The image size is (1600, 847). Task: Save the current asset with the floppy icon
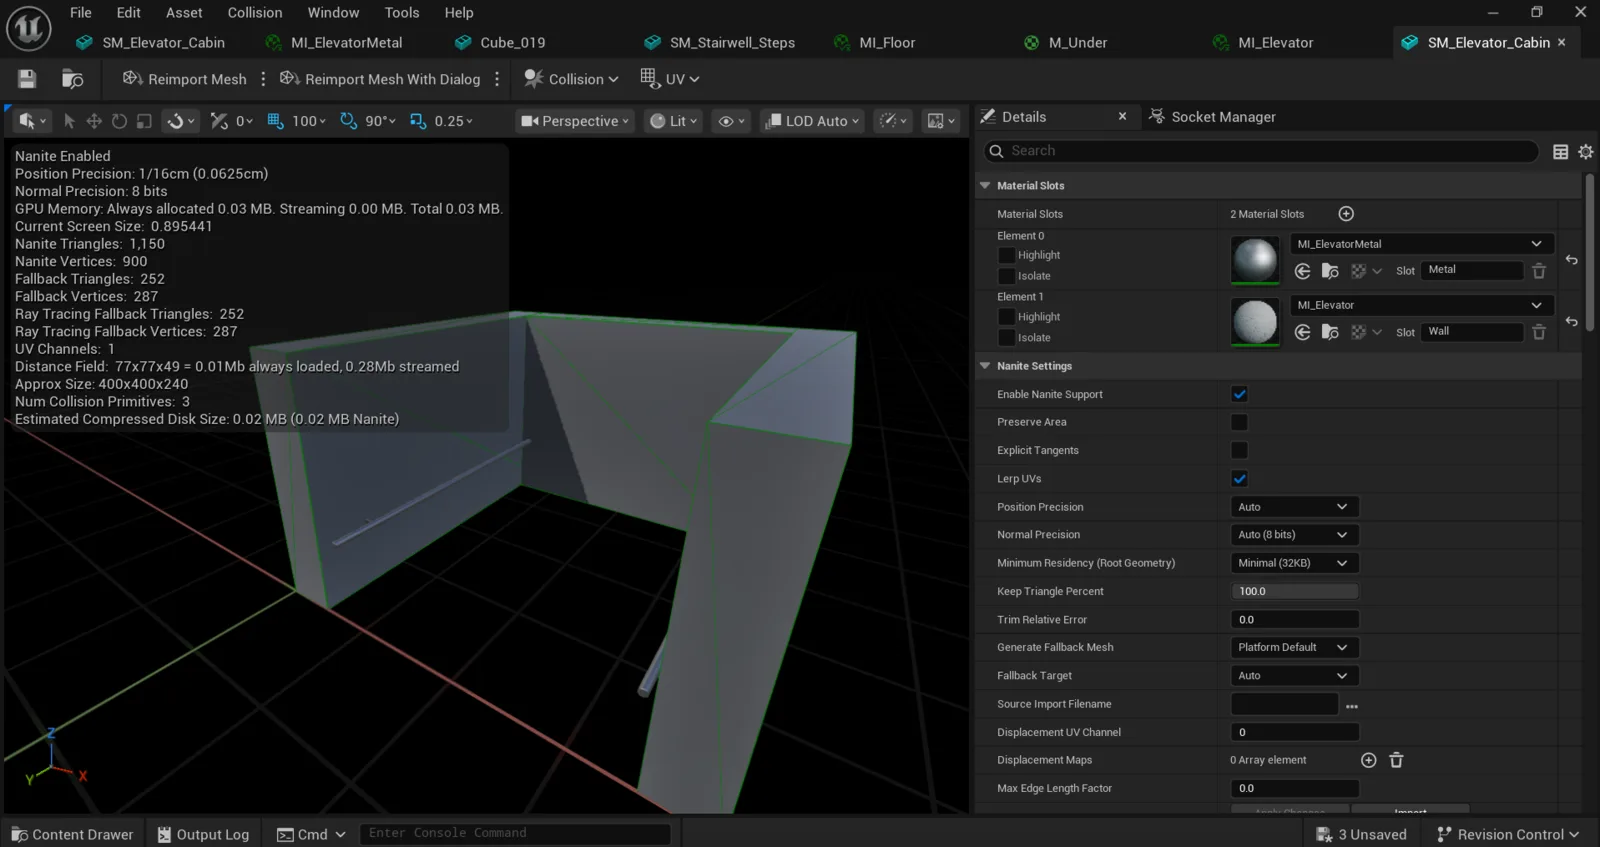click(27, 79)
